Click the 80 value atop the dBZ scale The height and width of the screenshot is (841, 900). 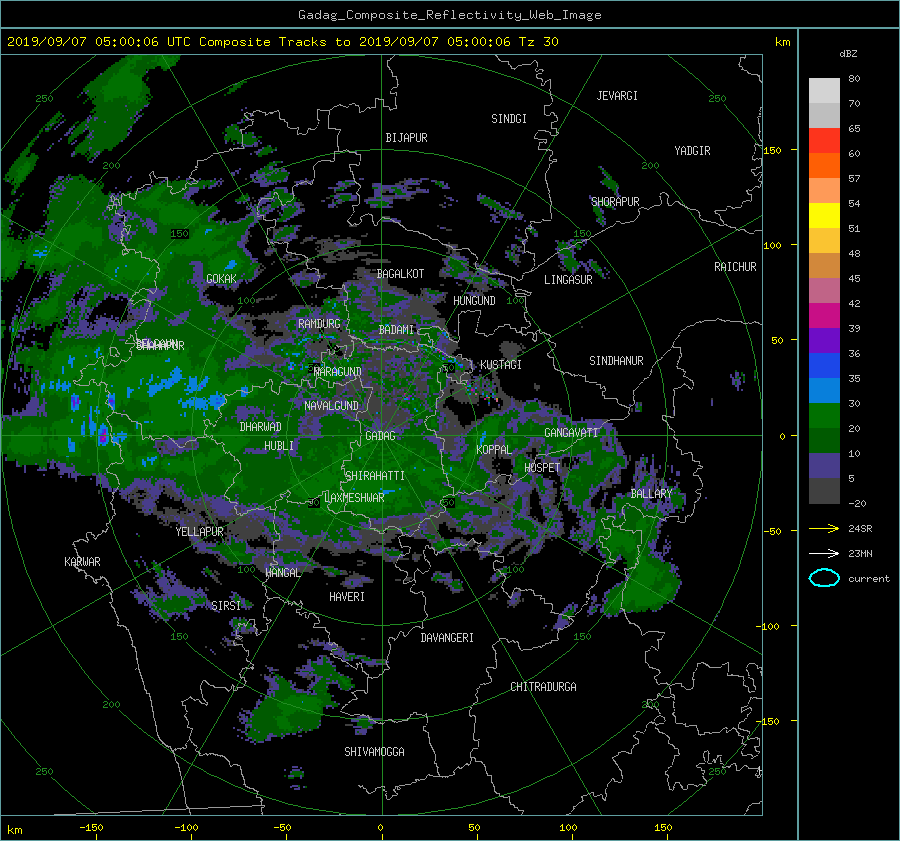[854, 79]
